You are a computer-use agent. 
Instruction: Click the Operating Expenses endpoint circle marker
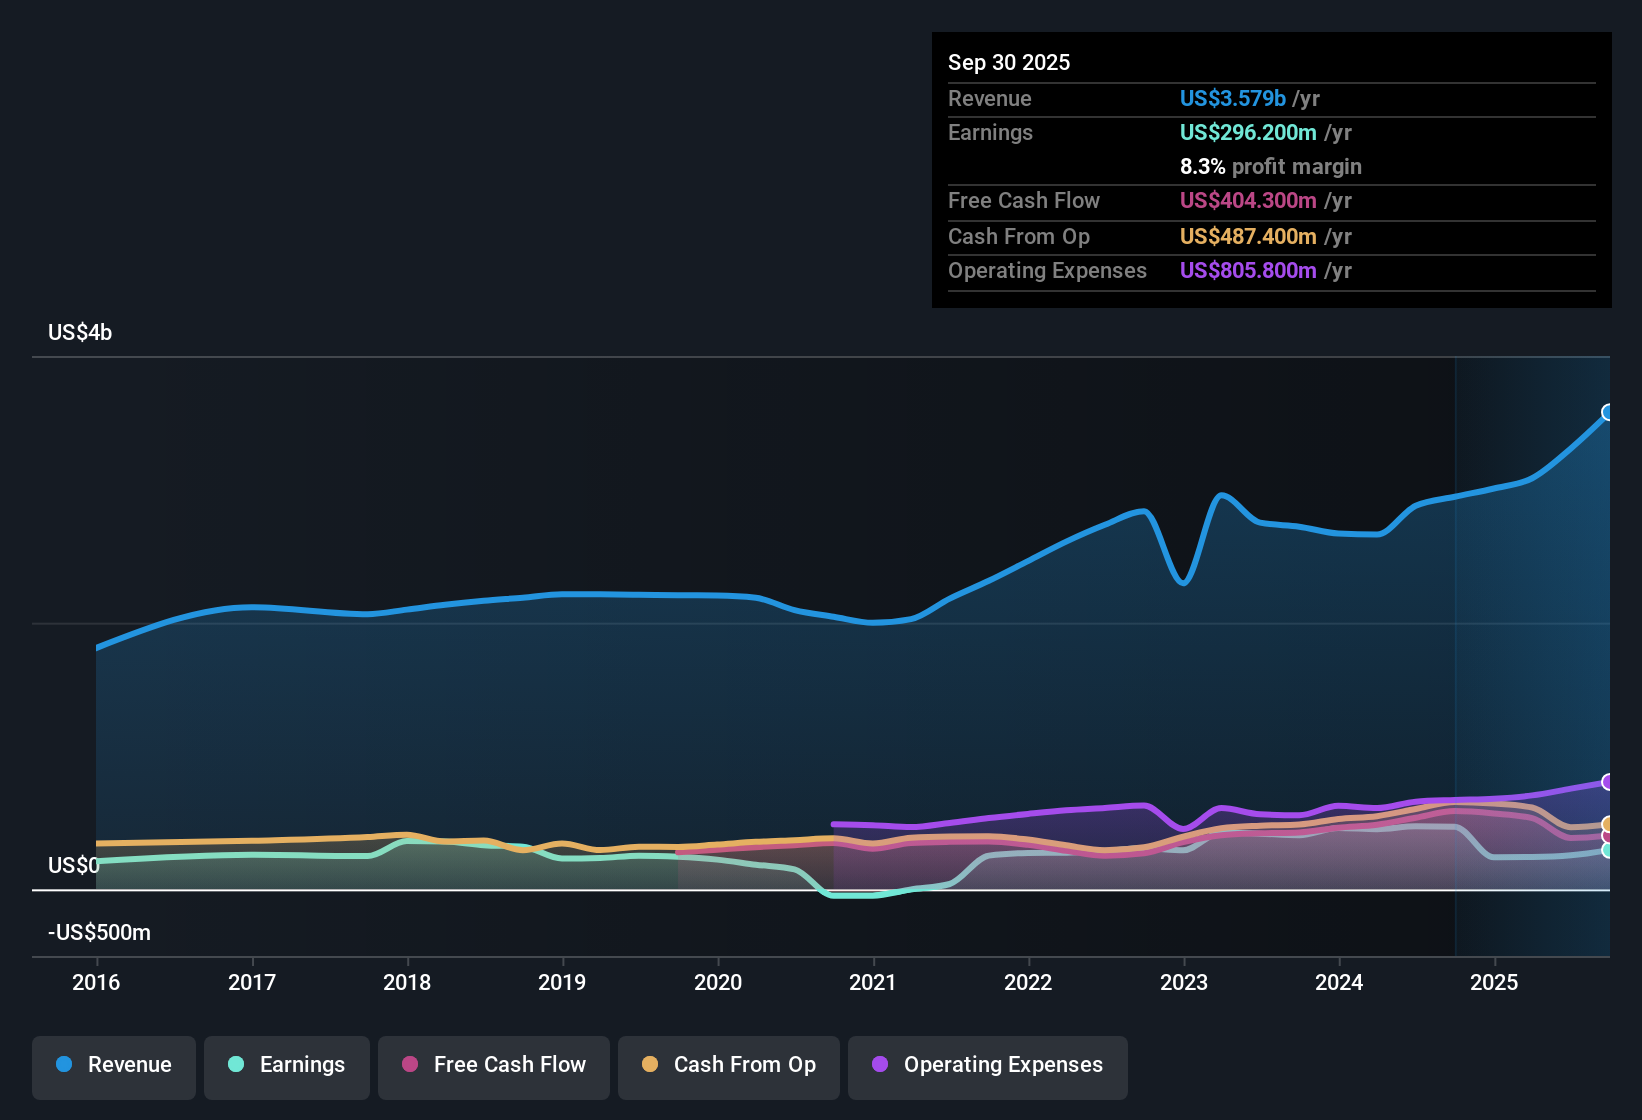(1607, 782)
